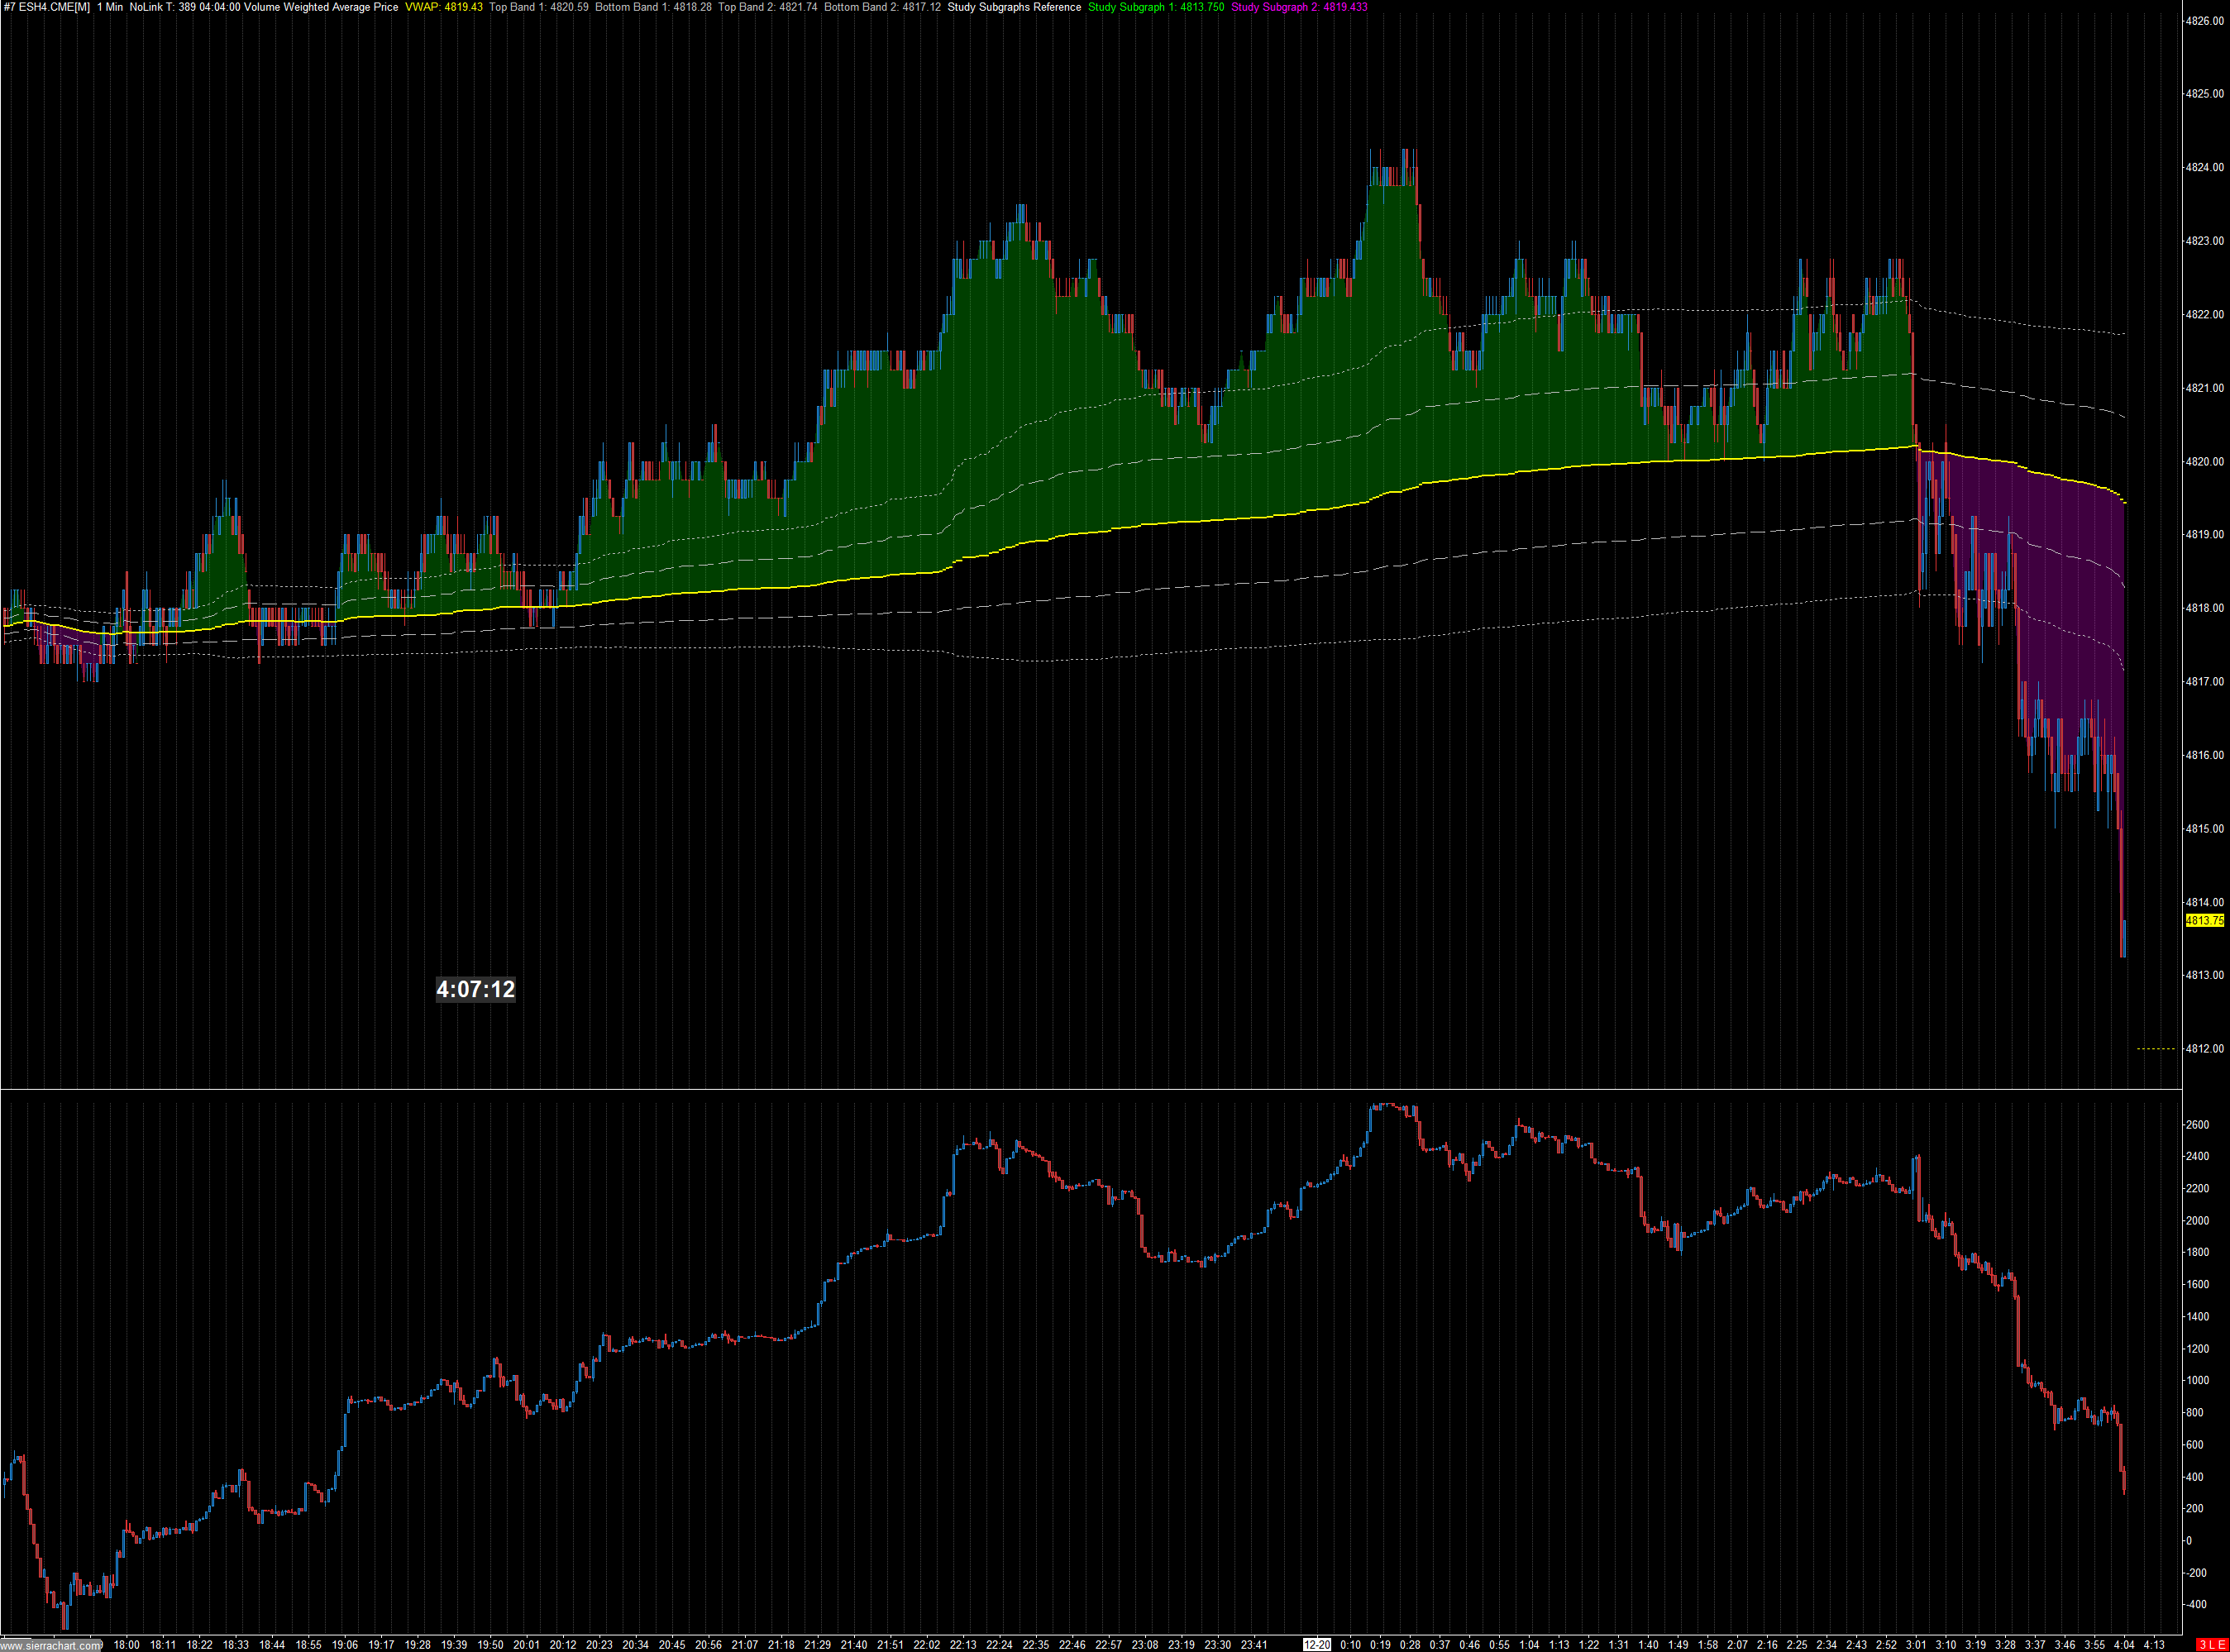The width and height of the screenshot is (2230, 1652).
Task: Click the ESH4.CME[M] symbol label
Action: pos(54,7)
